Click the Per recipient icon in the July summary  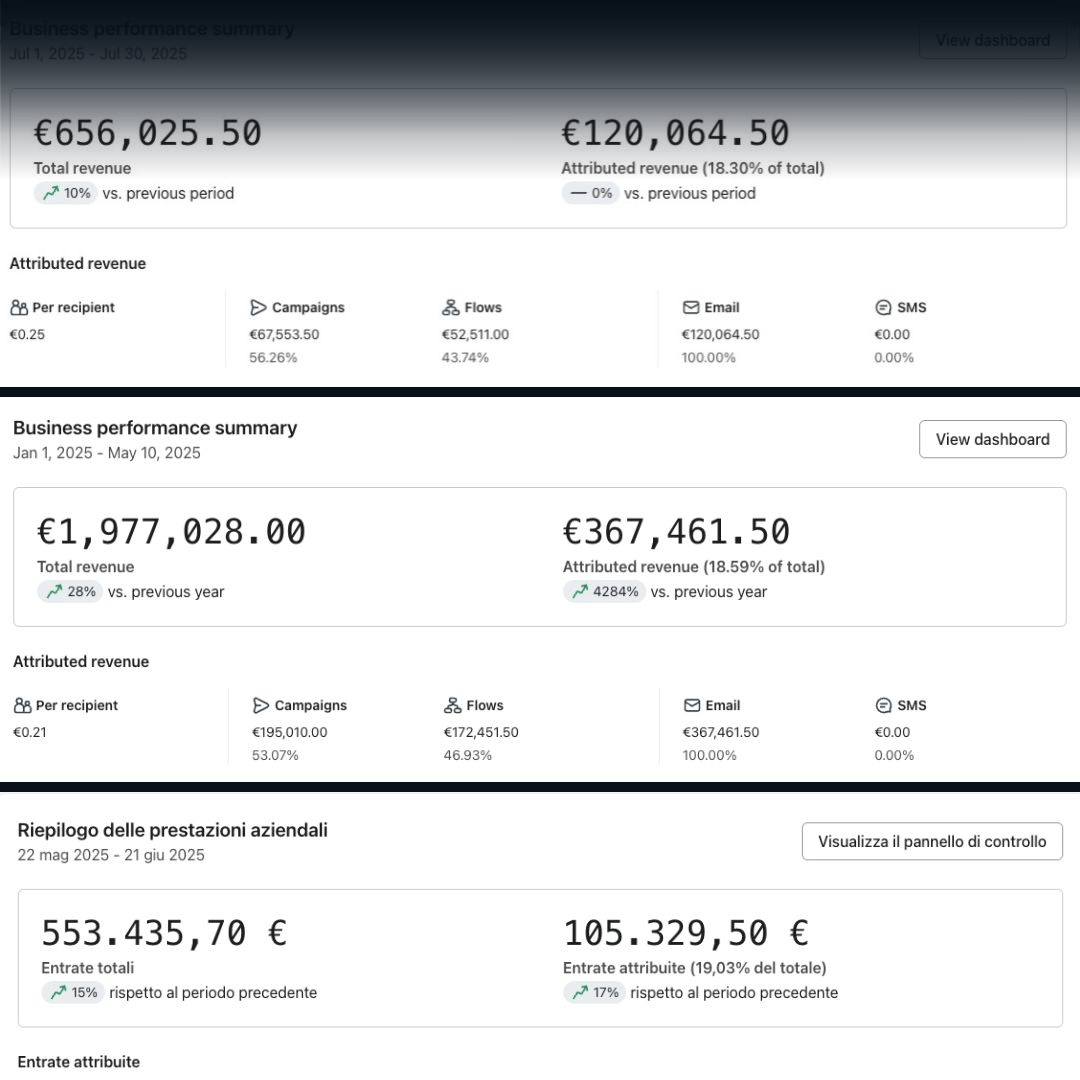(19, 308)
